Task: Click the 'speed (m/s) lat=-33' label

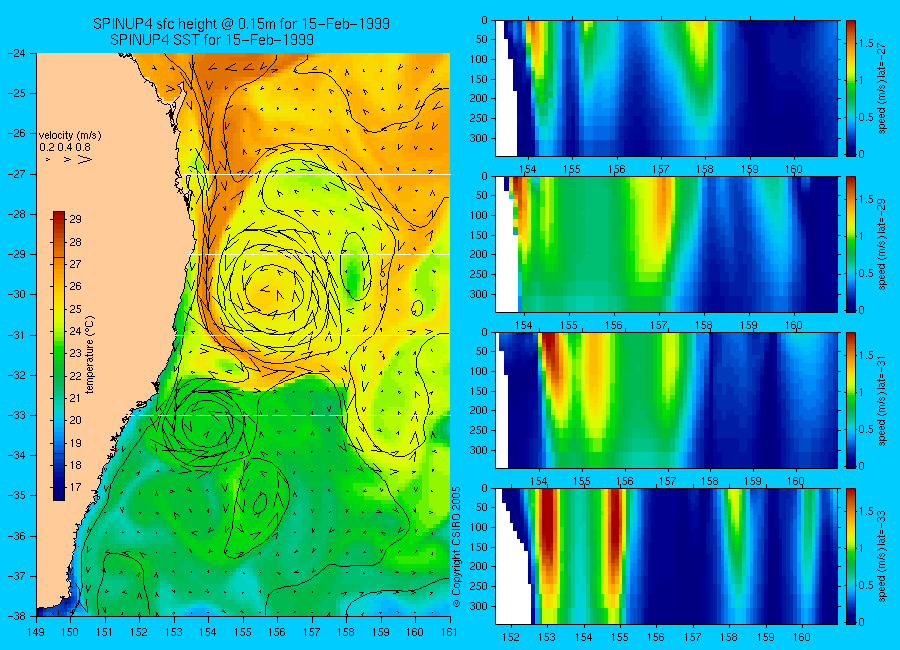Action: point(883,557)
